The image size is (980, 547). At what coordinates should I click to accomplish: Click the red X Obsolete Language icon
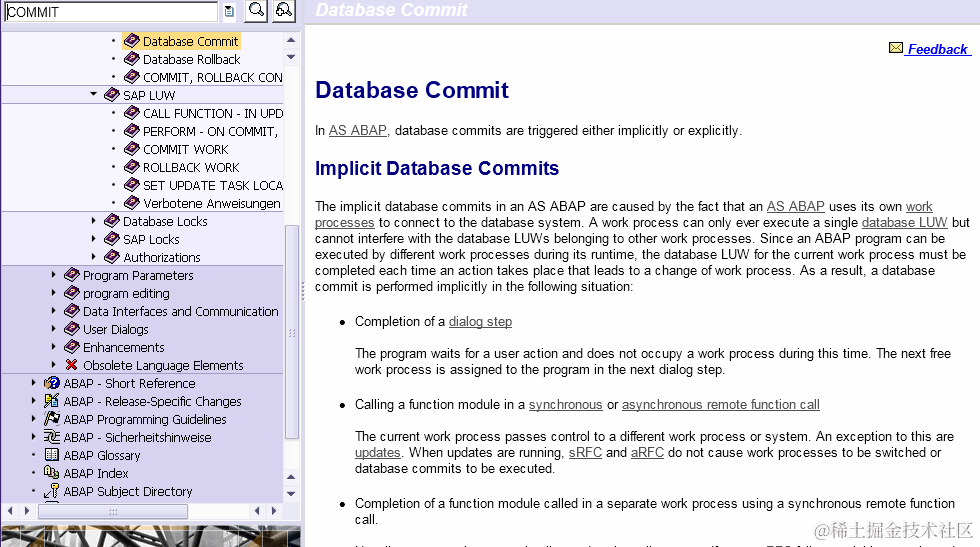point(72,365)
